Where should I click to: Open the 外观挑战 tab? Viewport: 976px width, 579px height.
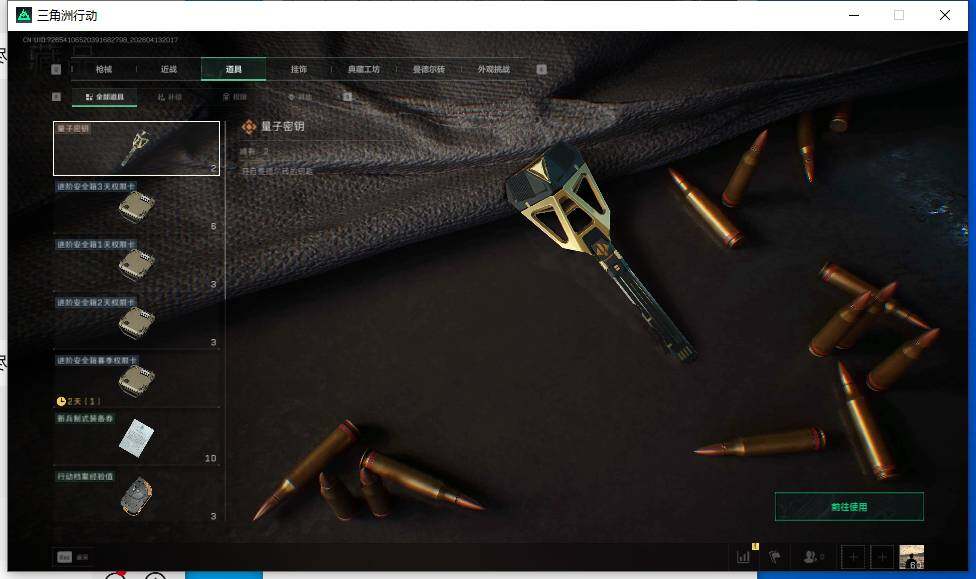[x=494, y=69]
